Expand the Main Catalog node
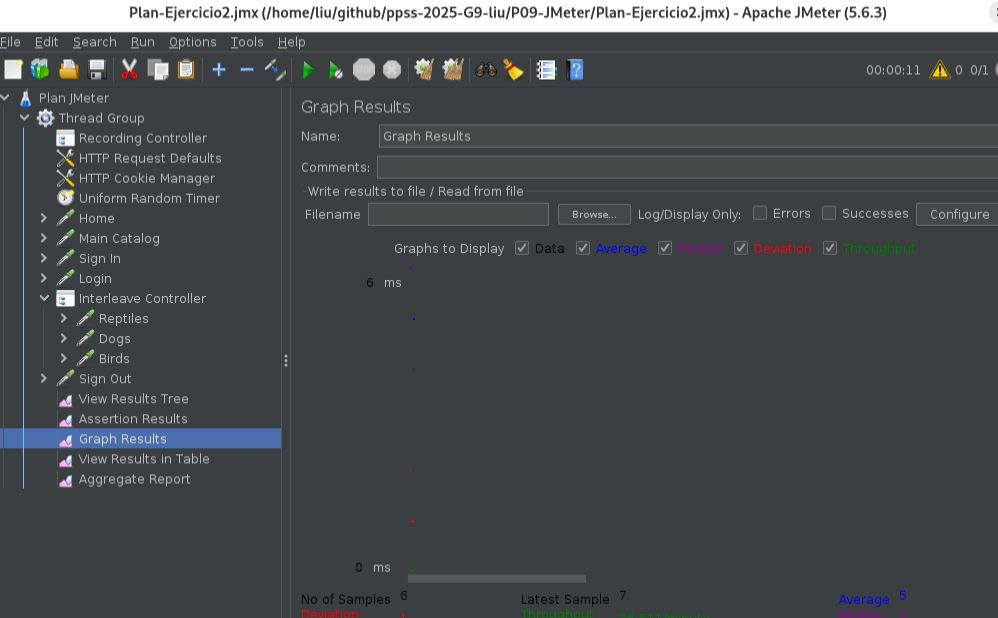Viewport: 998px width, 618px height. pyautogui.click(x=44, y=238)
